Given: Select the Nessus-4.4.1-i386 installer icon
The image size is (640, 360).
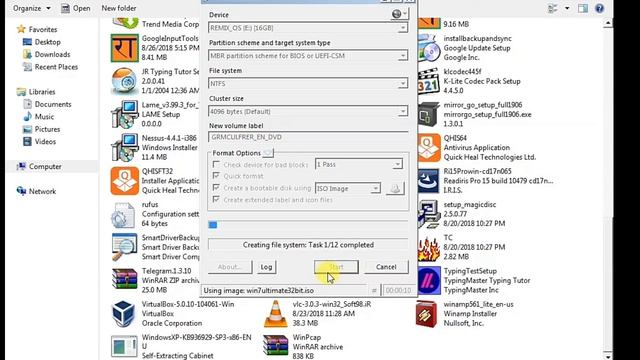Looking at the screenshot, I should coord(124,147).
